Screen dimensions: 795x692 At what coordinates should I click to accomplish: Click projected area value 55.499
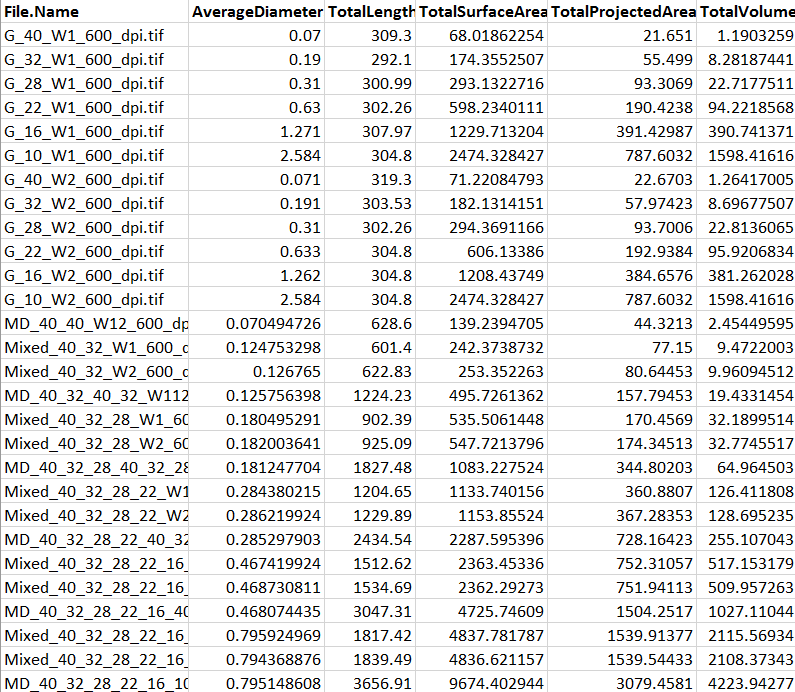coord(622,59)
